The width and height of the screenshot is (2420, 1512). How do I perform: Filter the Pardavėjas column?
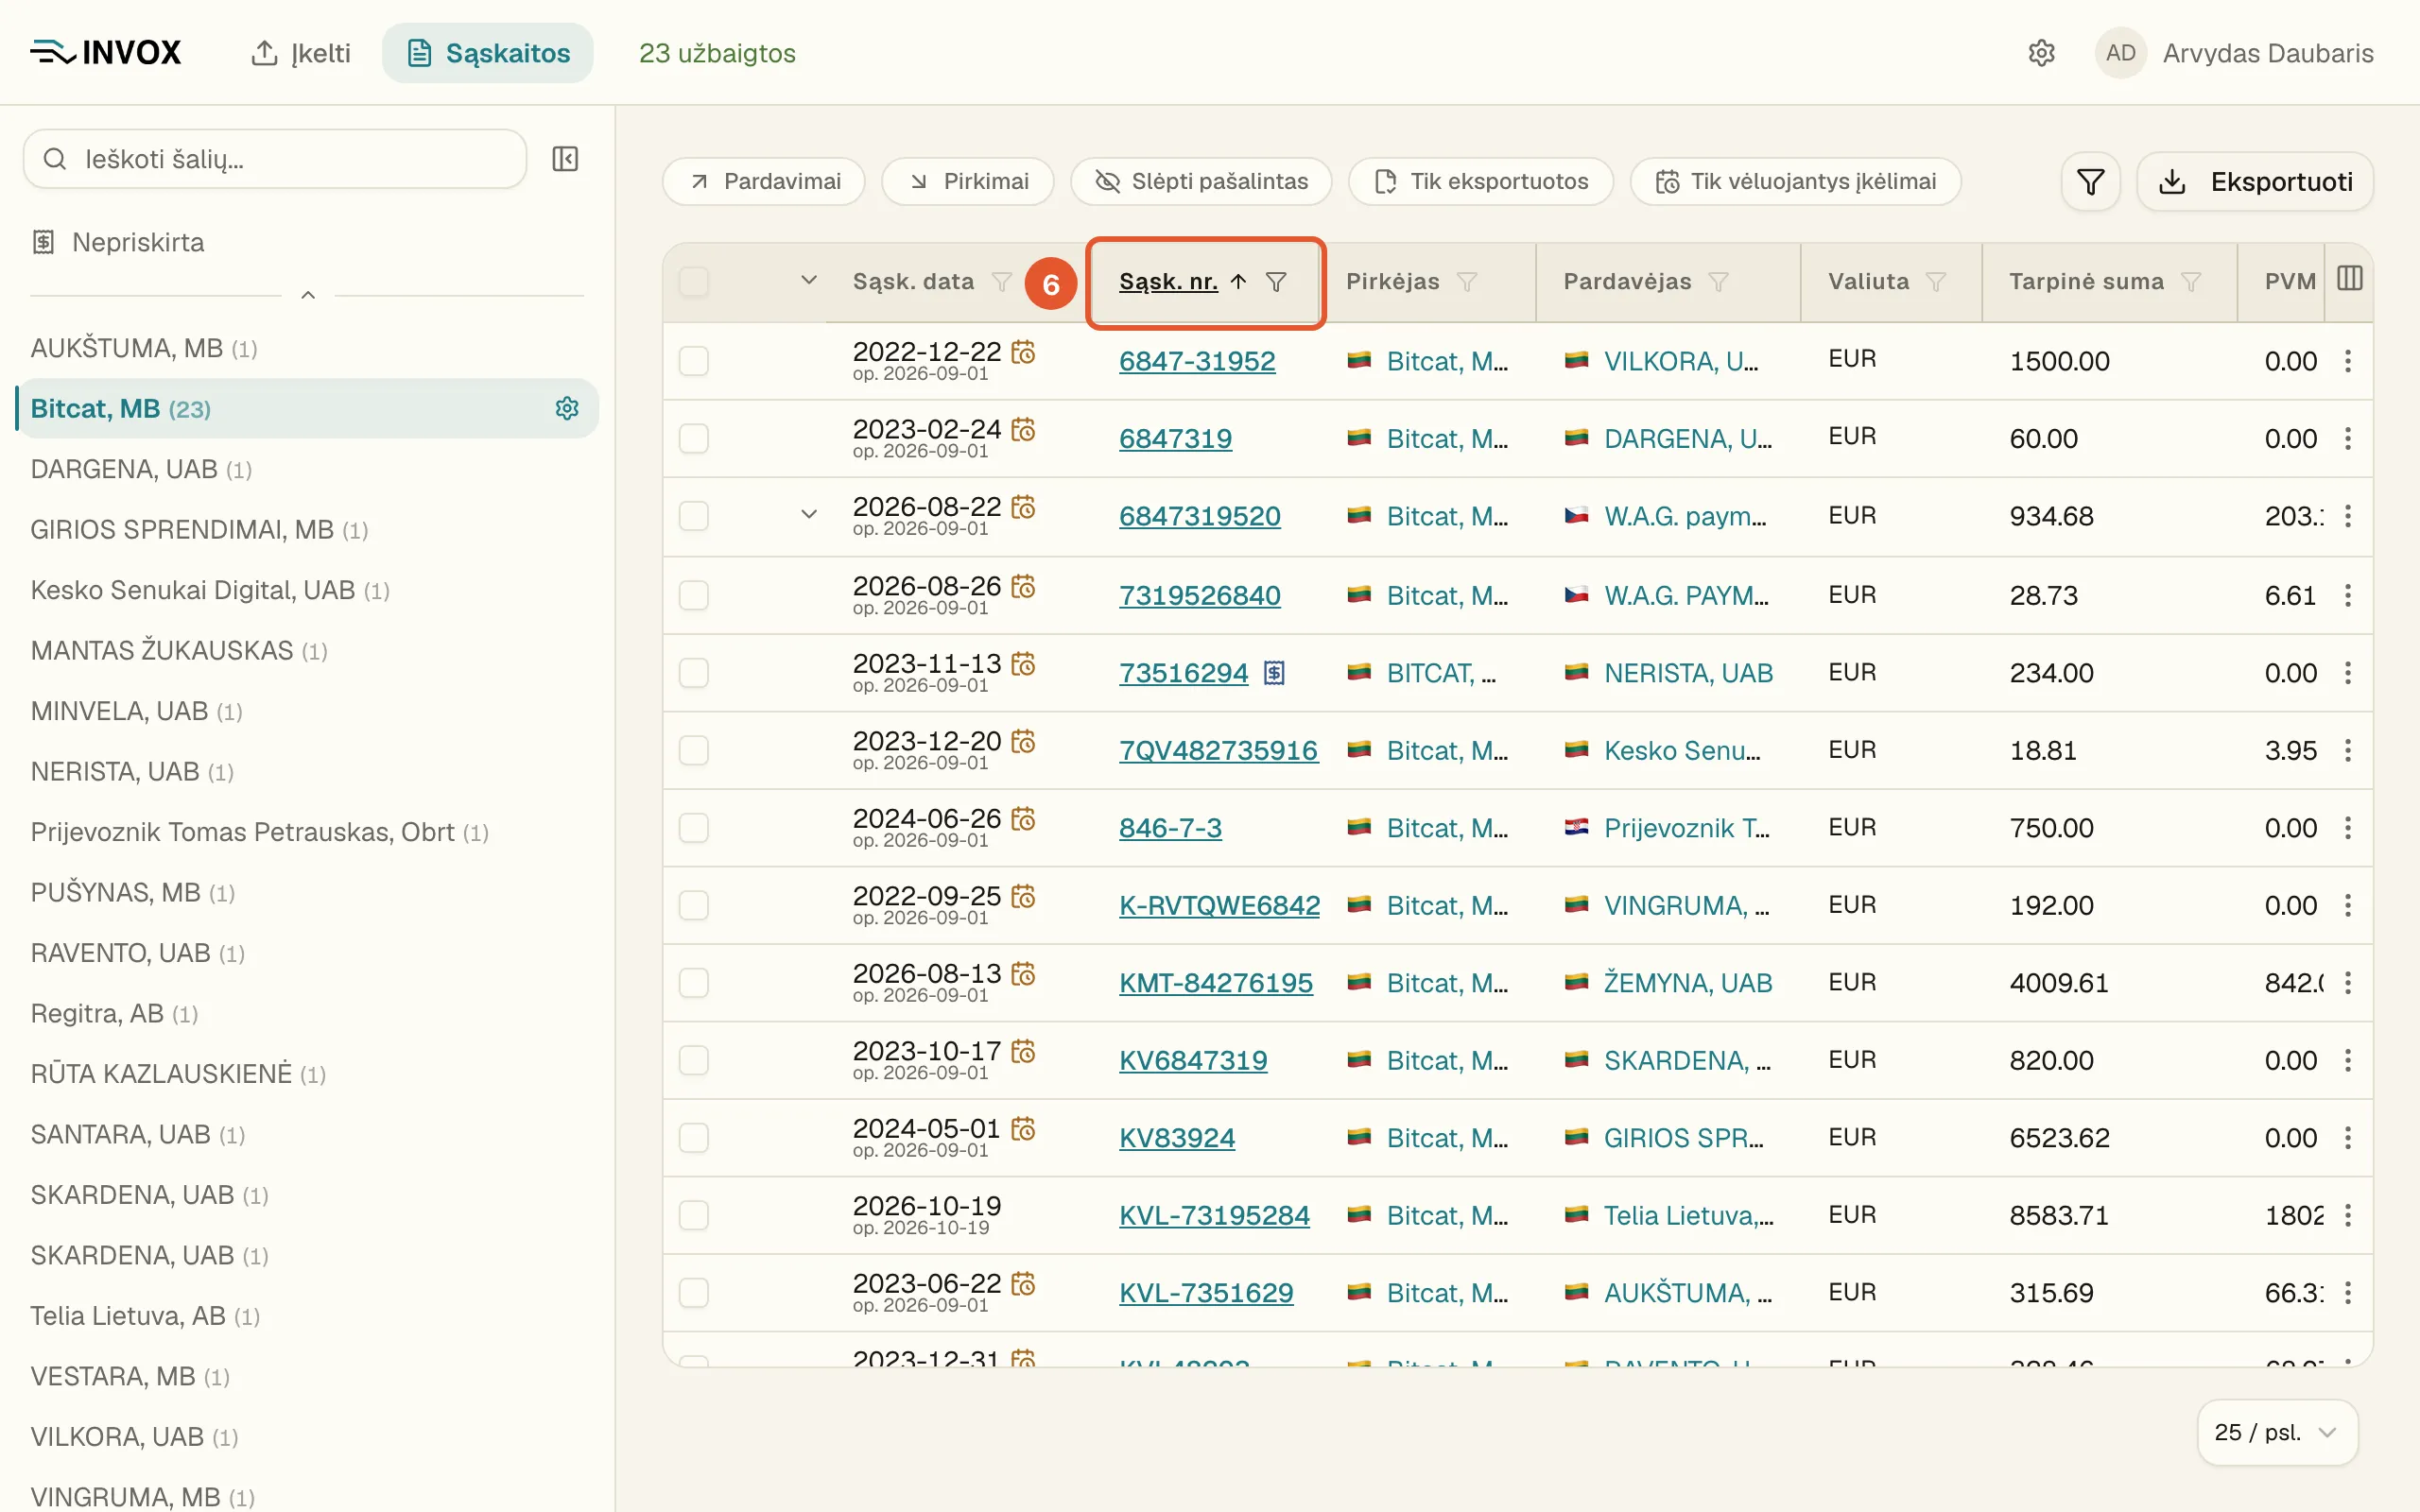1719,282
